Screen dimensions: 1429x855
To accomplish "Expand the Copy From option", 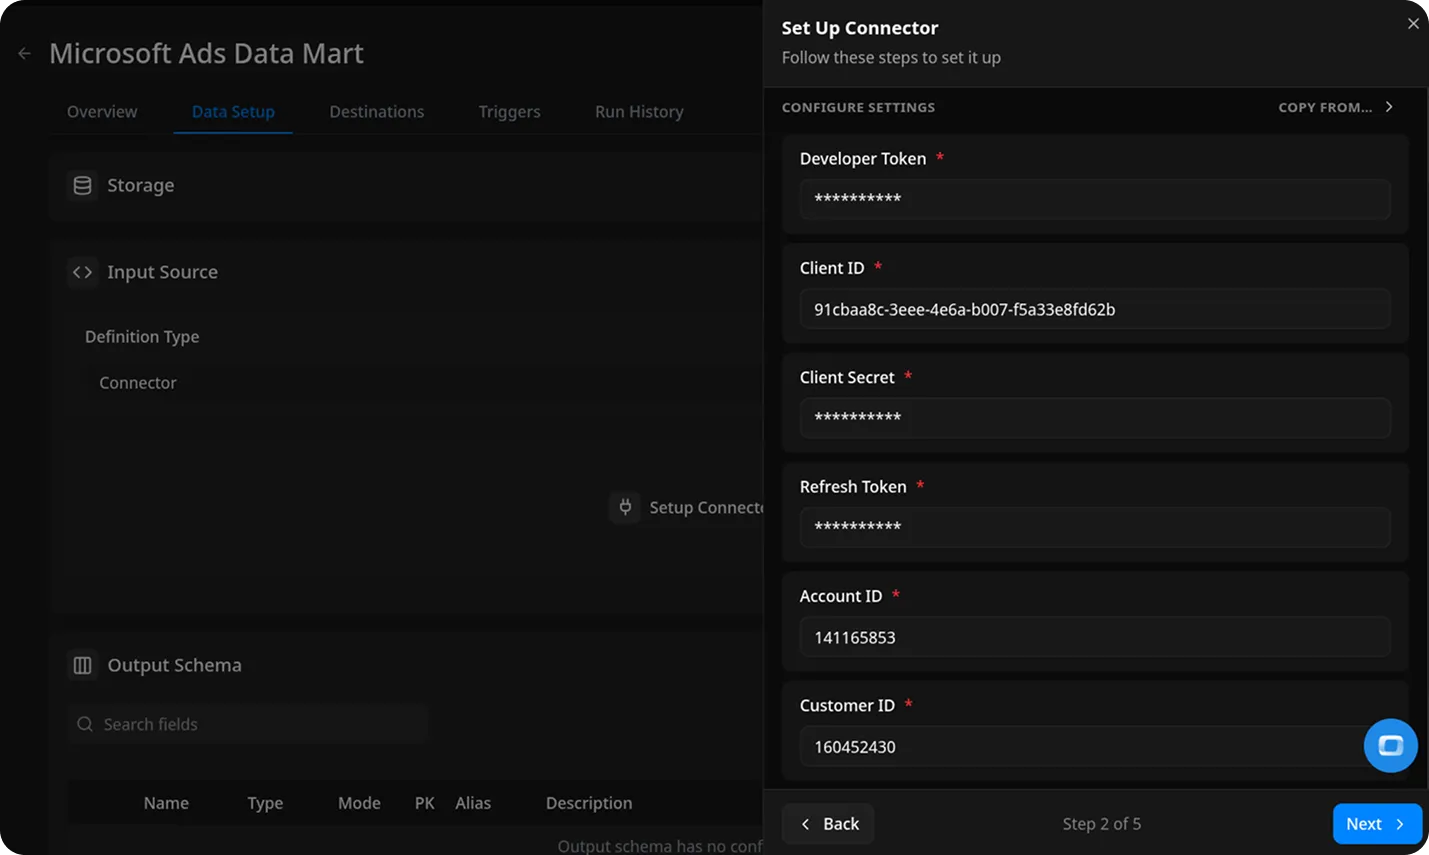I will tap(1335, 107).
